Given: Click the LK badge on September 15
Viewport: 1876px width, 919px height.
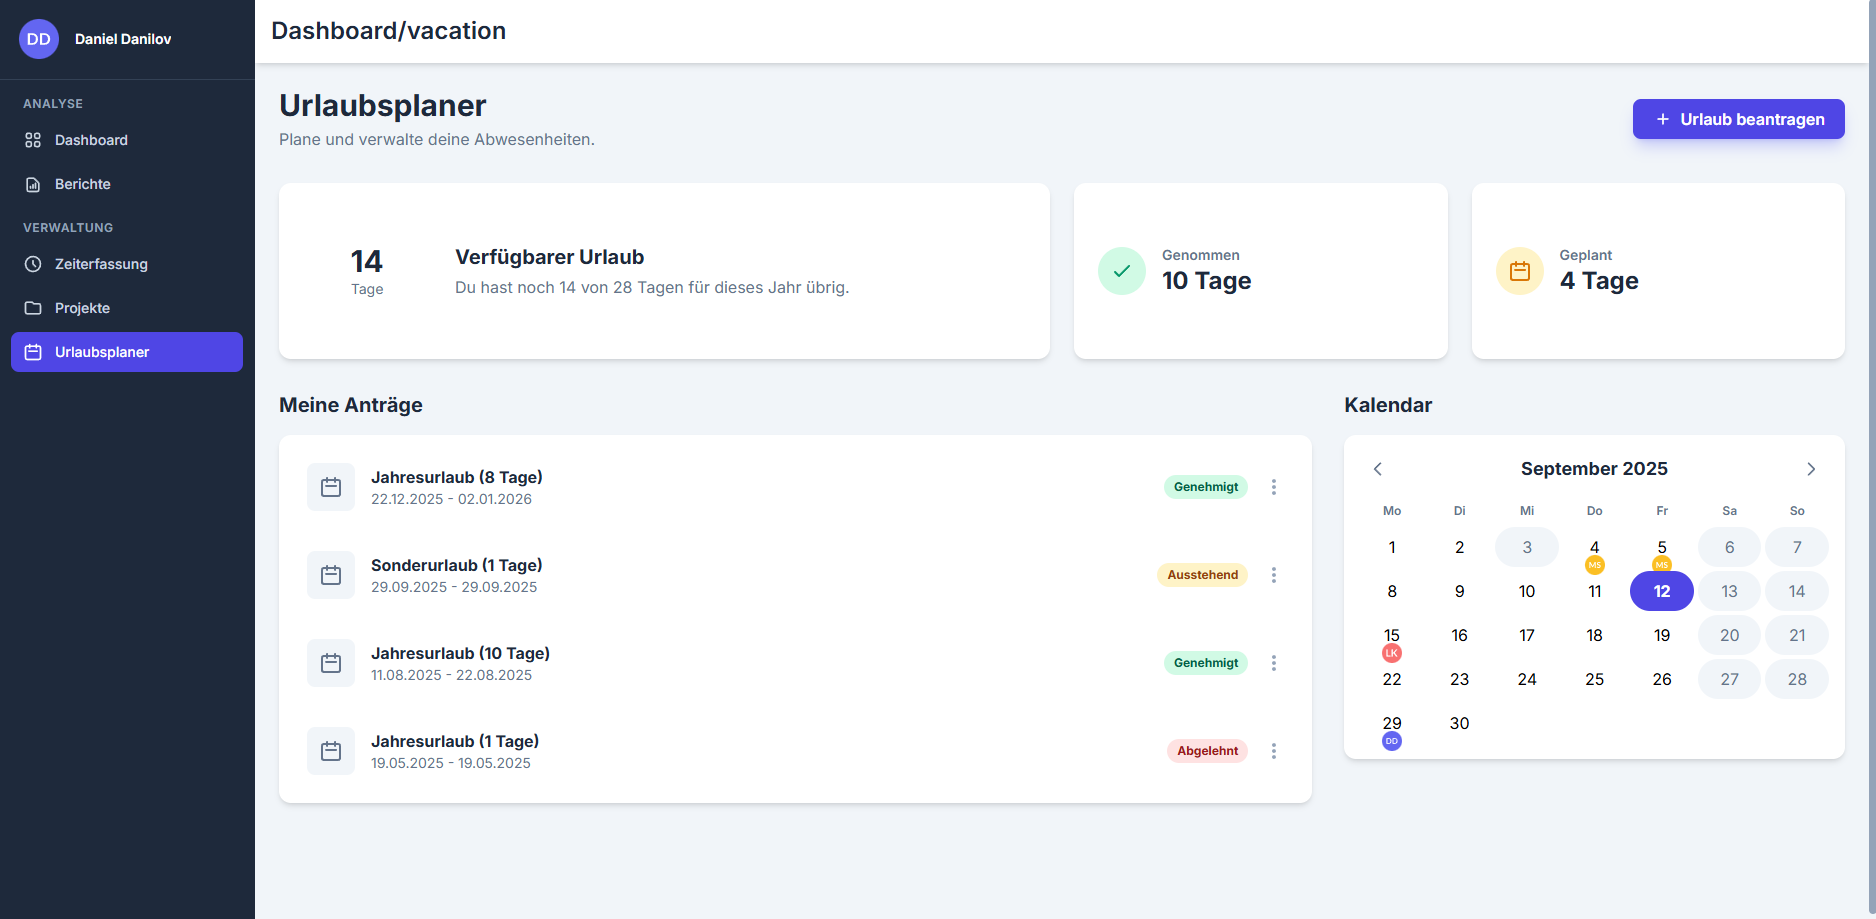Looking at the screenshot, I should (1391, 653).
